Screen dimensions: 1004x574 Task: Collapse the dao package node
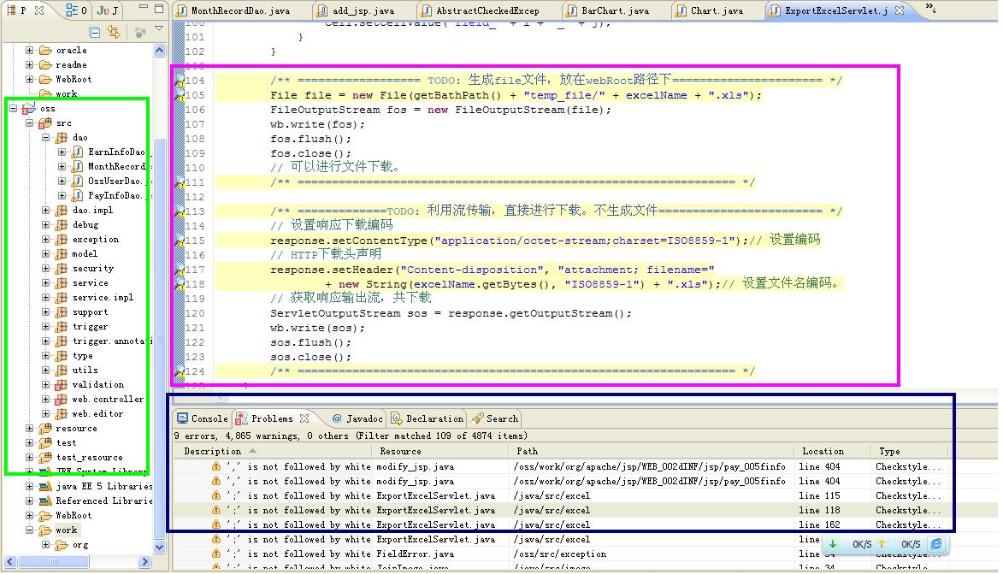tap(46, 138)
